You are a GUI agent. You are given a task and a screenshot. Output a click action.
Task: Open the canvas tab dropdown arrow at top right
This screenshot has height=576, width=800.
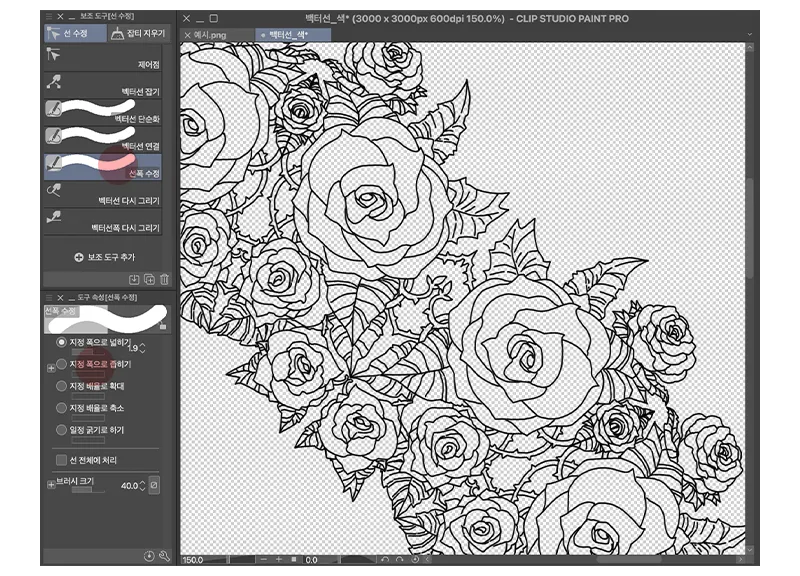point(750,34)
